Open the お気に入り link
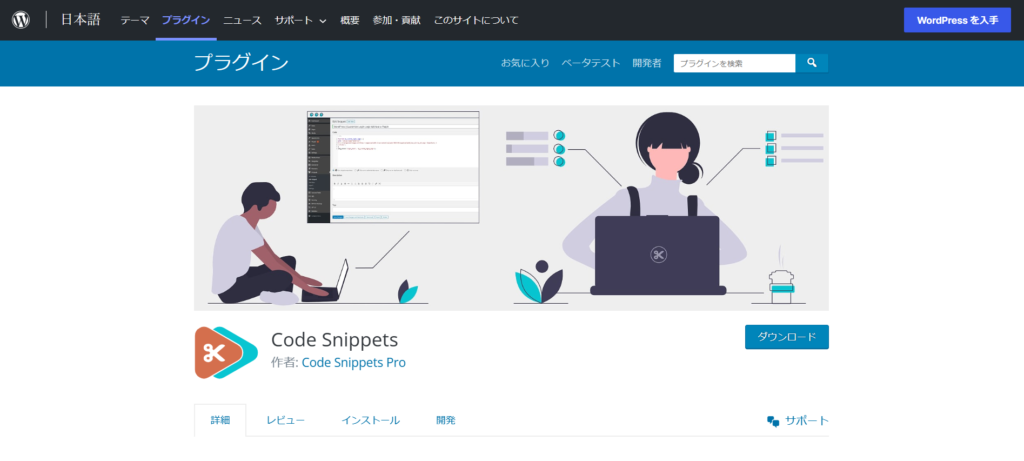Viewport: 1024px width, 461px height. tap(525, 63)
